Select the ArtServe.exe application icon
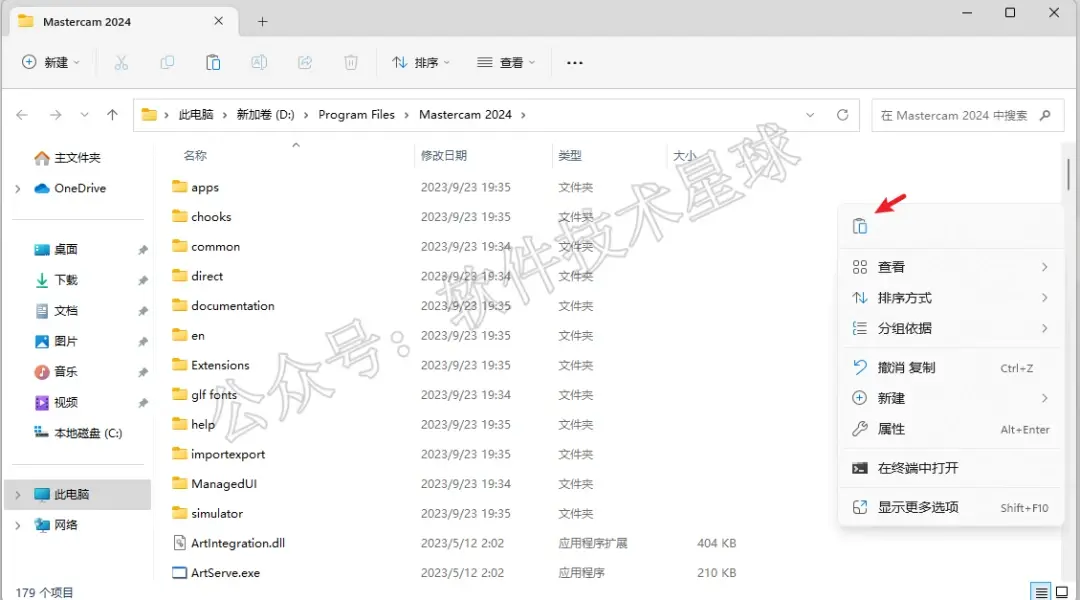 pos(180,572)
